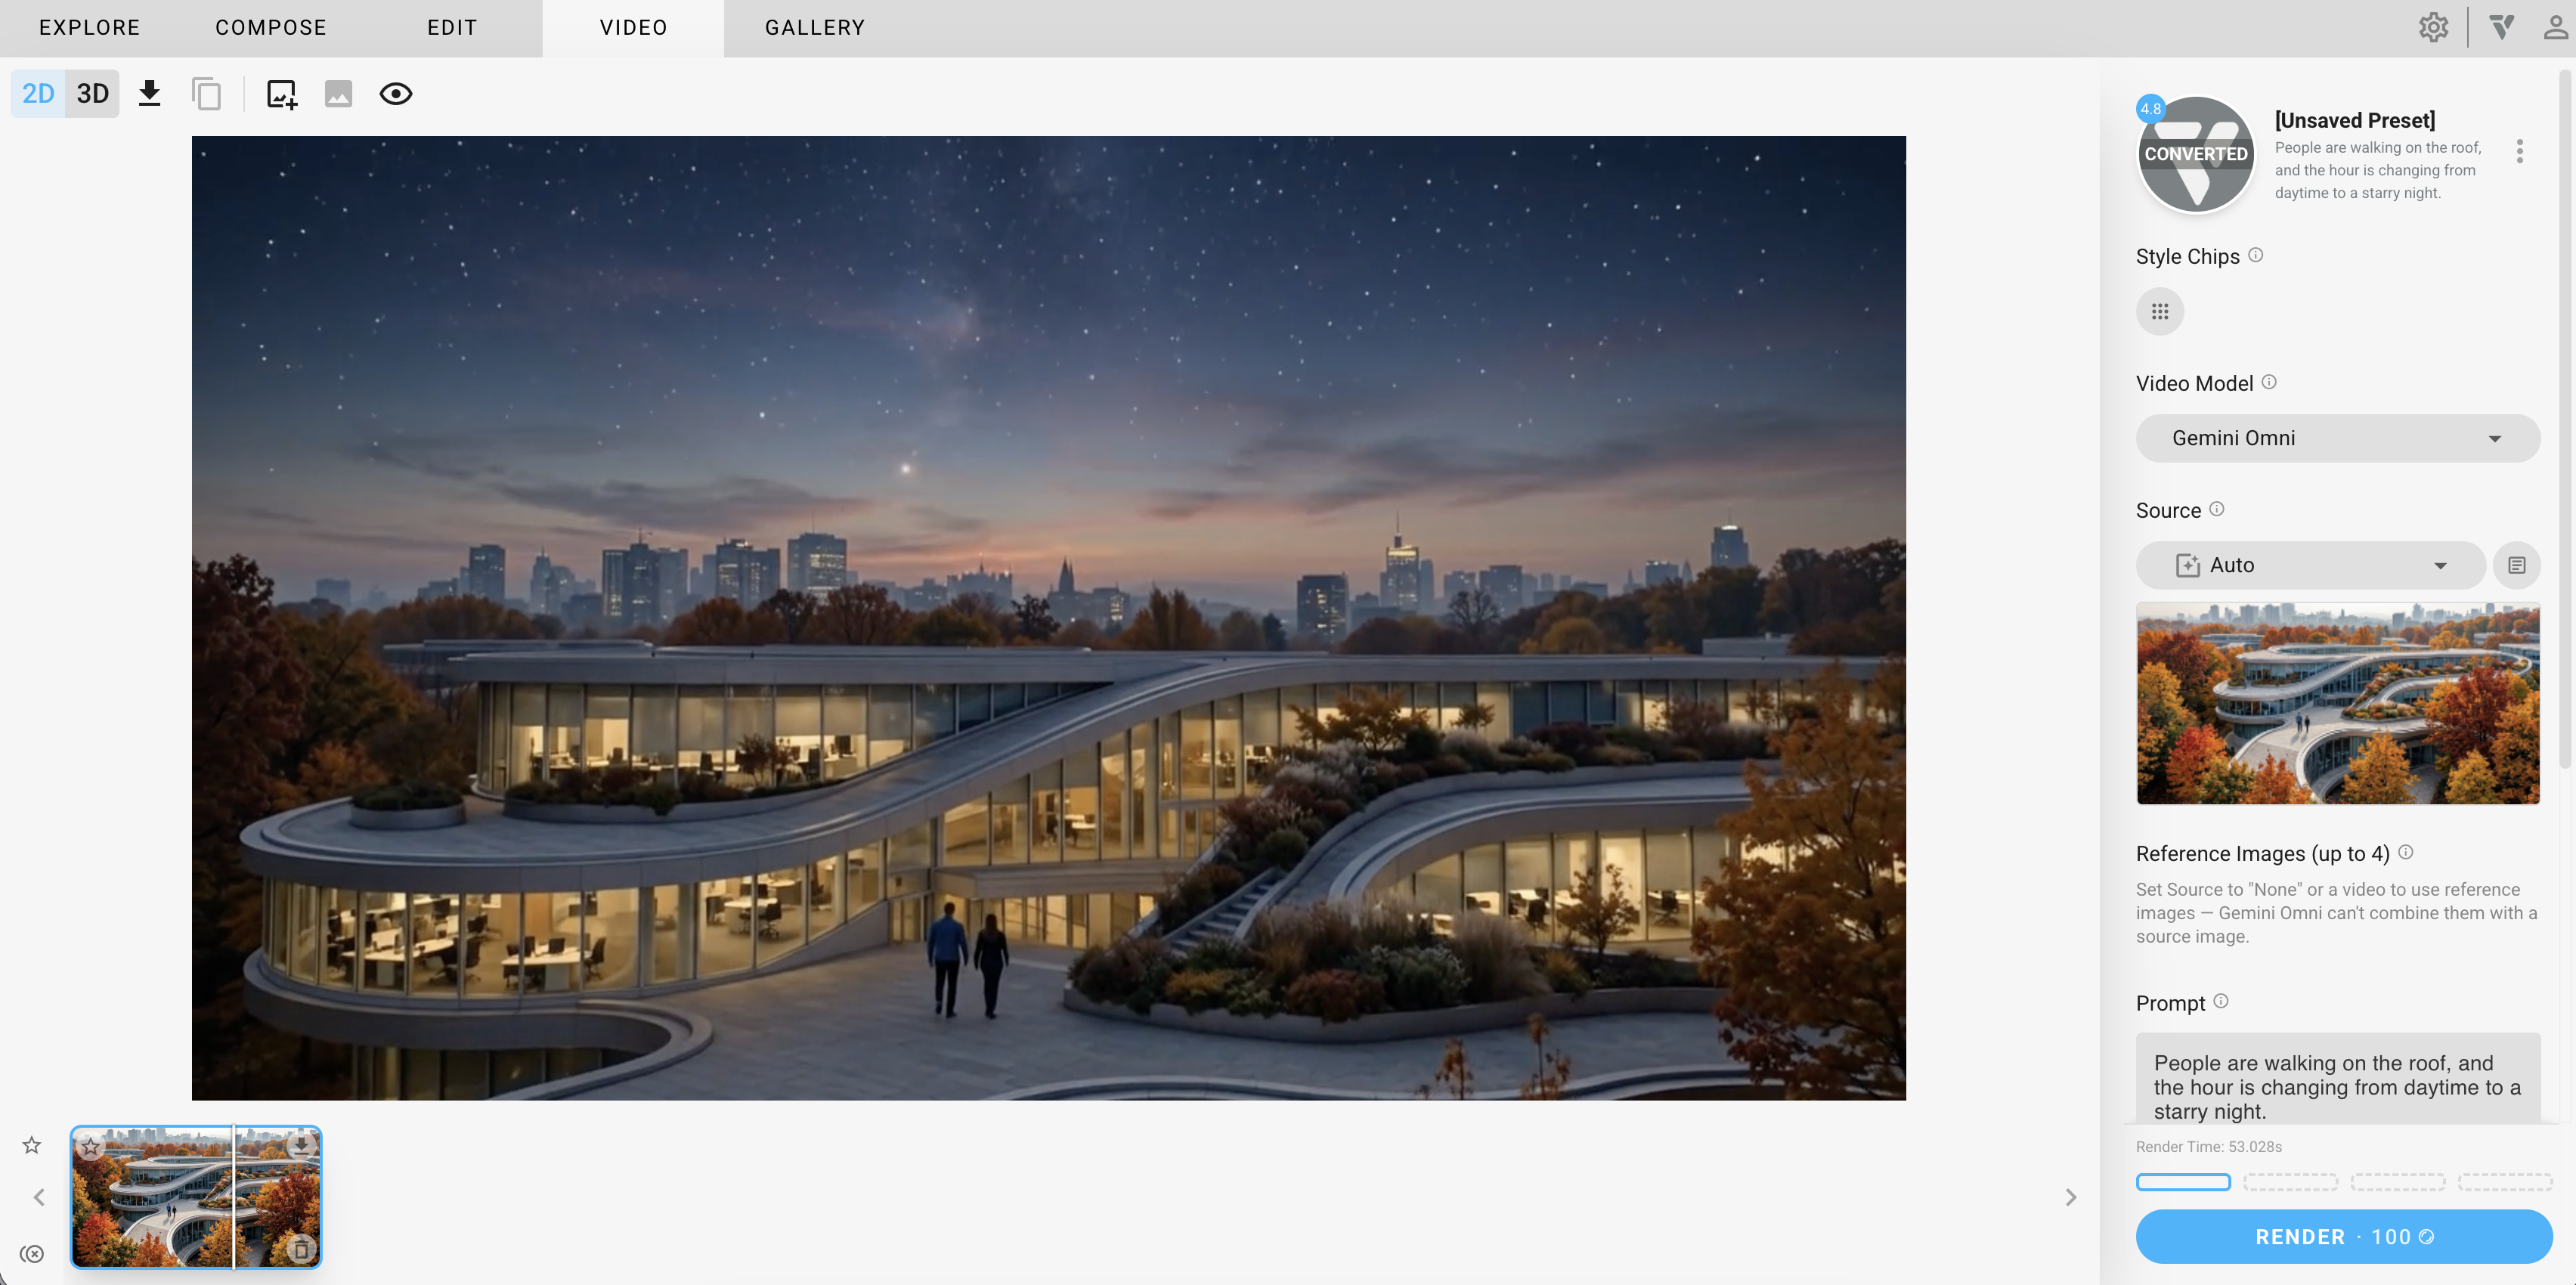The width and height of the screenshot is (2576, 1285).
Task: Expand the Auto source dropdown
Action: pos(2310,565)
